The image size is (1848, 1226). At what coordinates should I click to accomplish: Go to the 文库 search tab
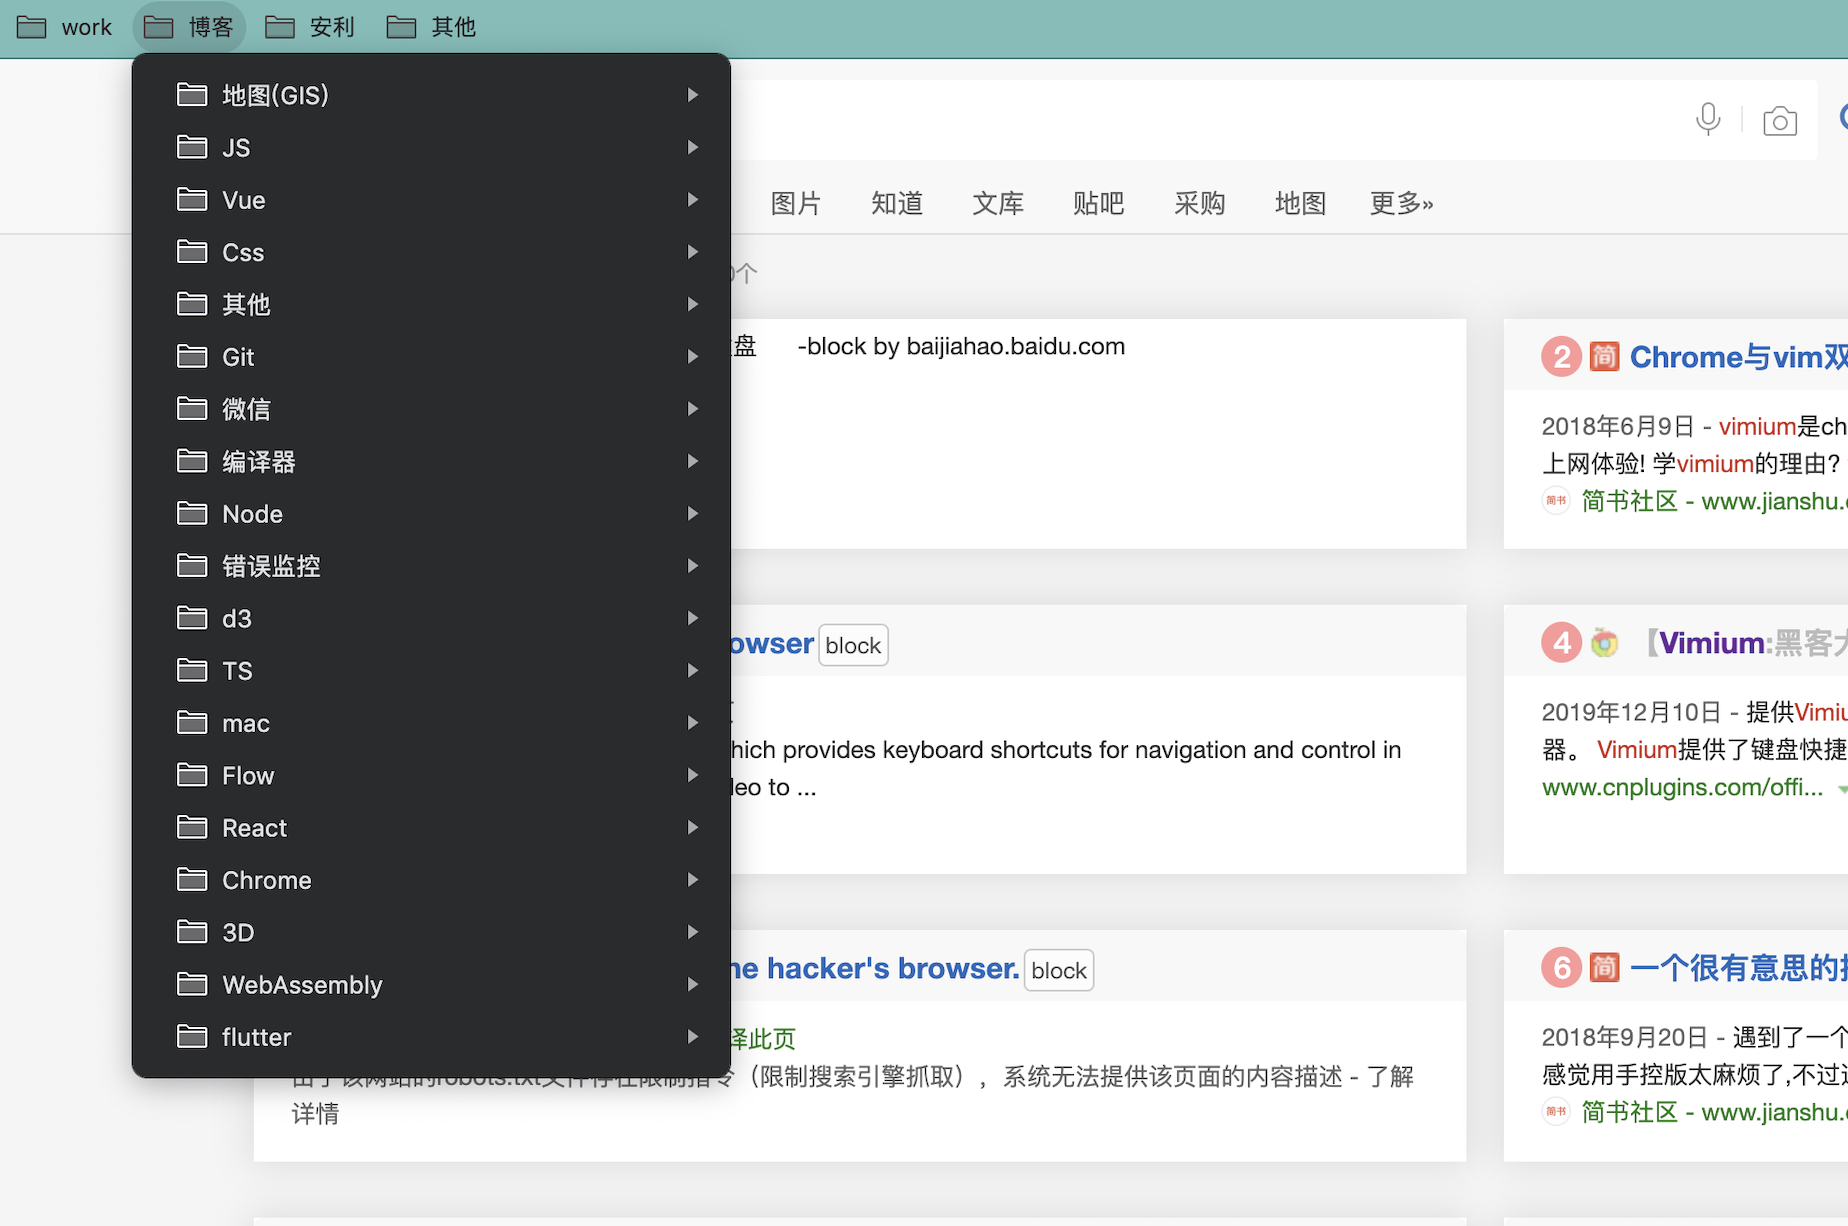[x=998, y=203]
